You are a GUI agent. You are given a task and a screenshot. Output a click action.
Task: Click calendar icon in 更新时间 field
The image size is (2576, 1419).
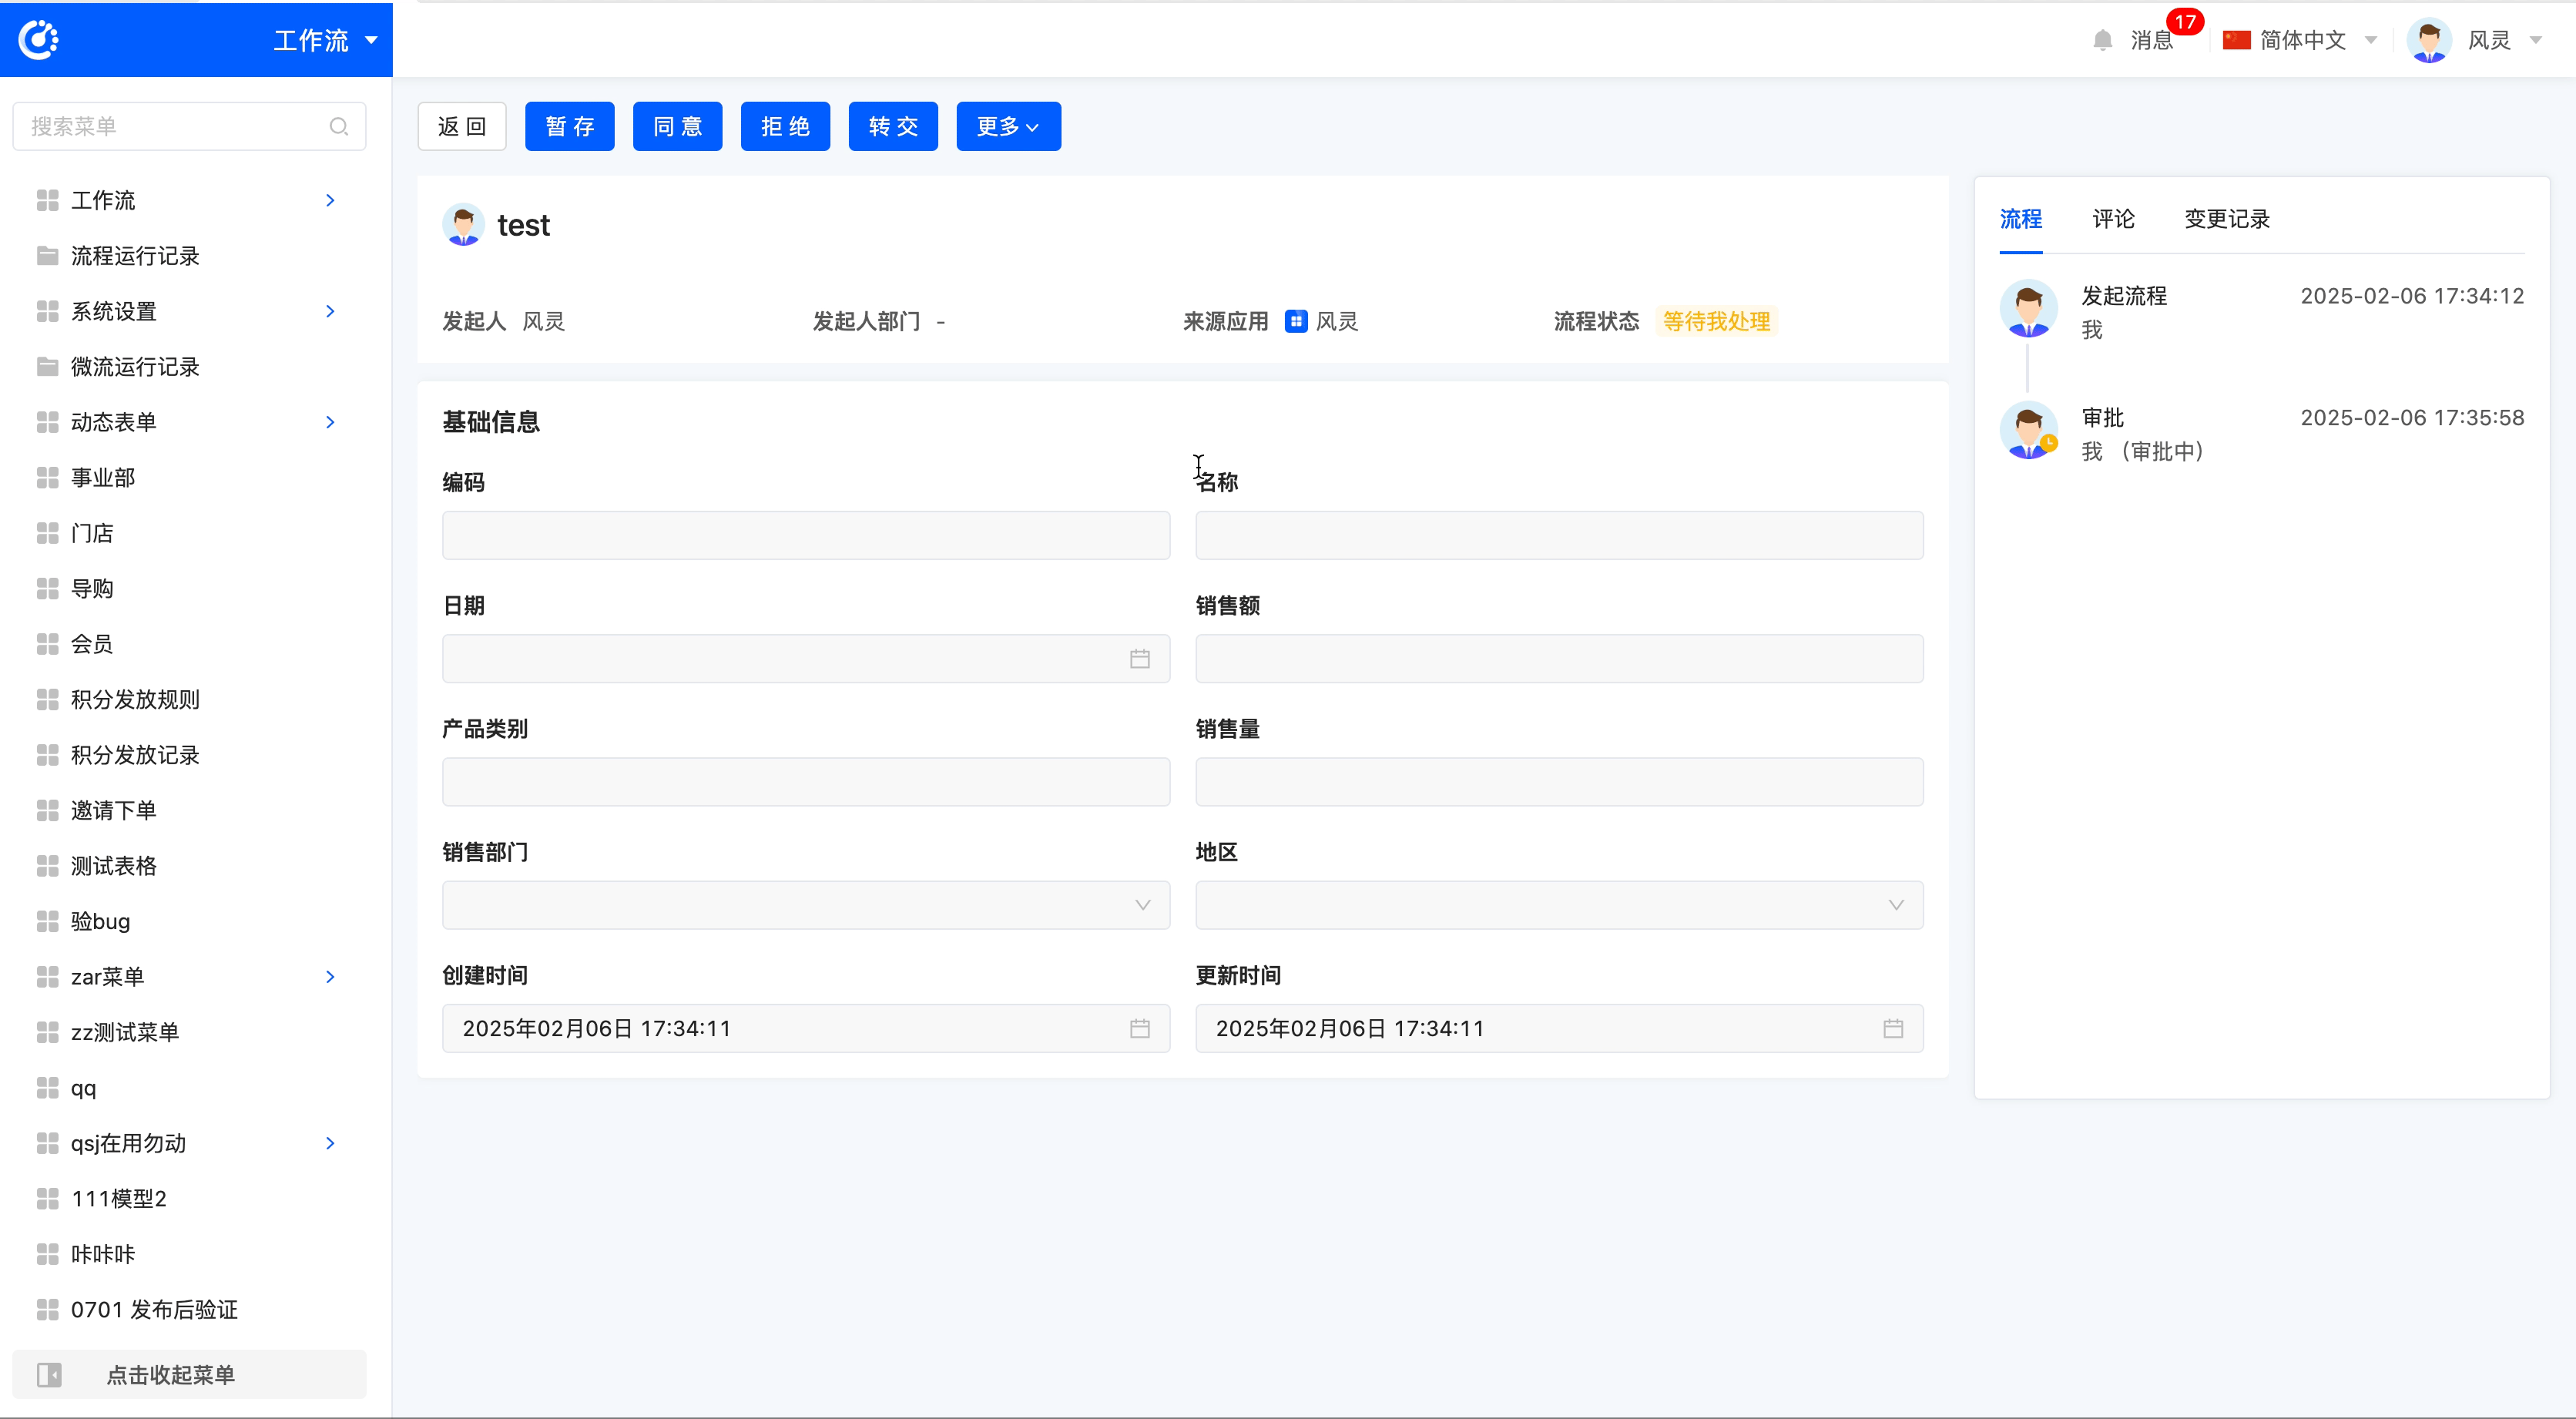tap(1892, 1028)
